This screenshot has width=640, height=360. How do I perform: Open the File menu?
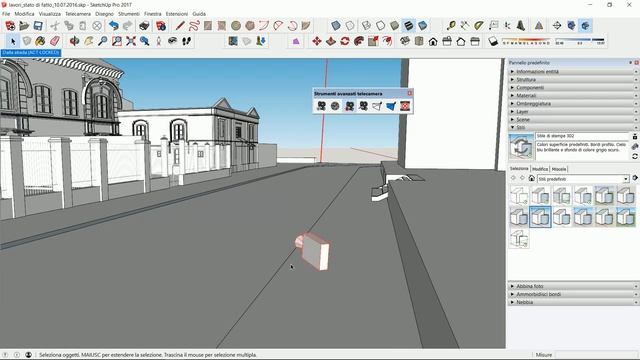pos(6,14)
